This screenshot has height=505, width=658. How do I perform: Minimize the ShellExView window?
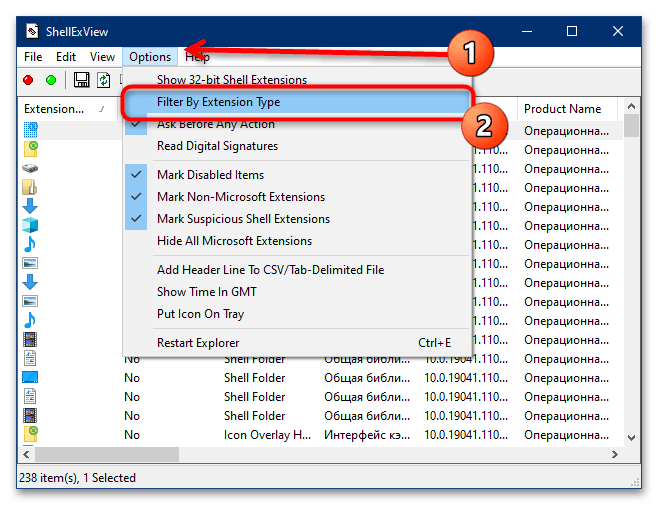point(527,31)
